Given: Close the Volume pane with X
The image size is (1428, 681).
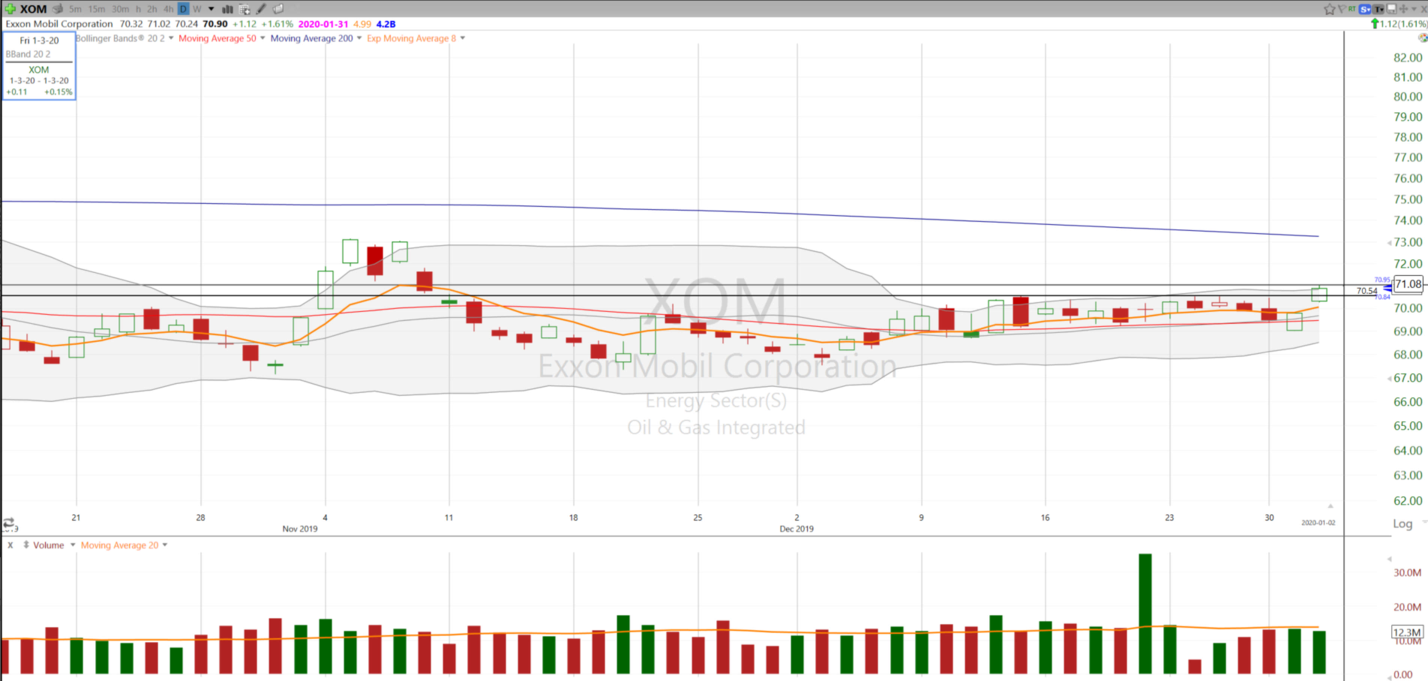Looking at the screenshot, I should [10, 545].
